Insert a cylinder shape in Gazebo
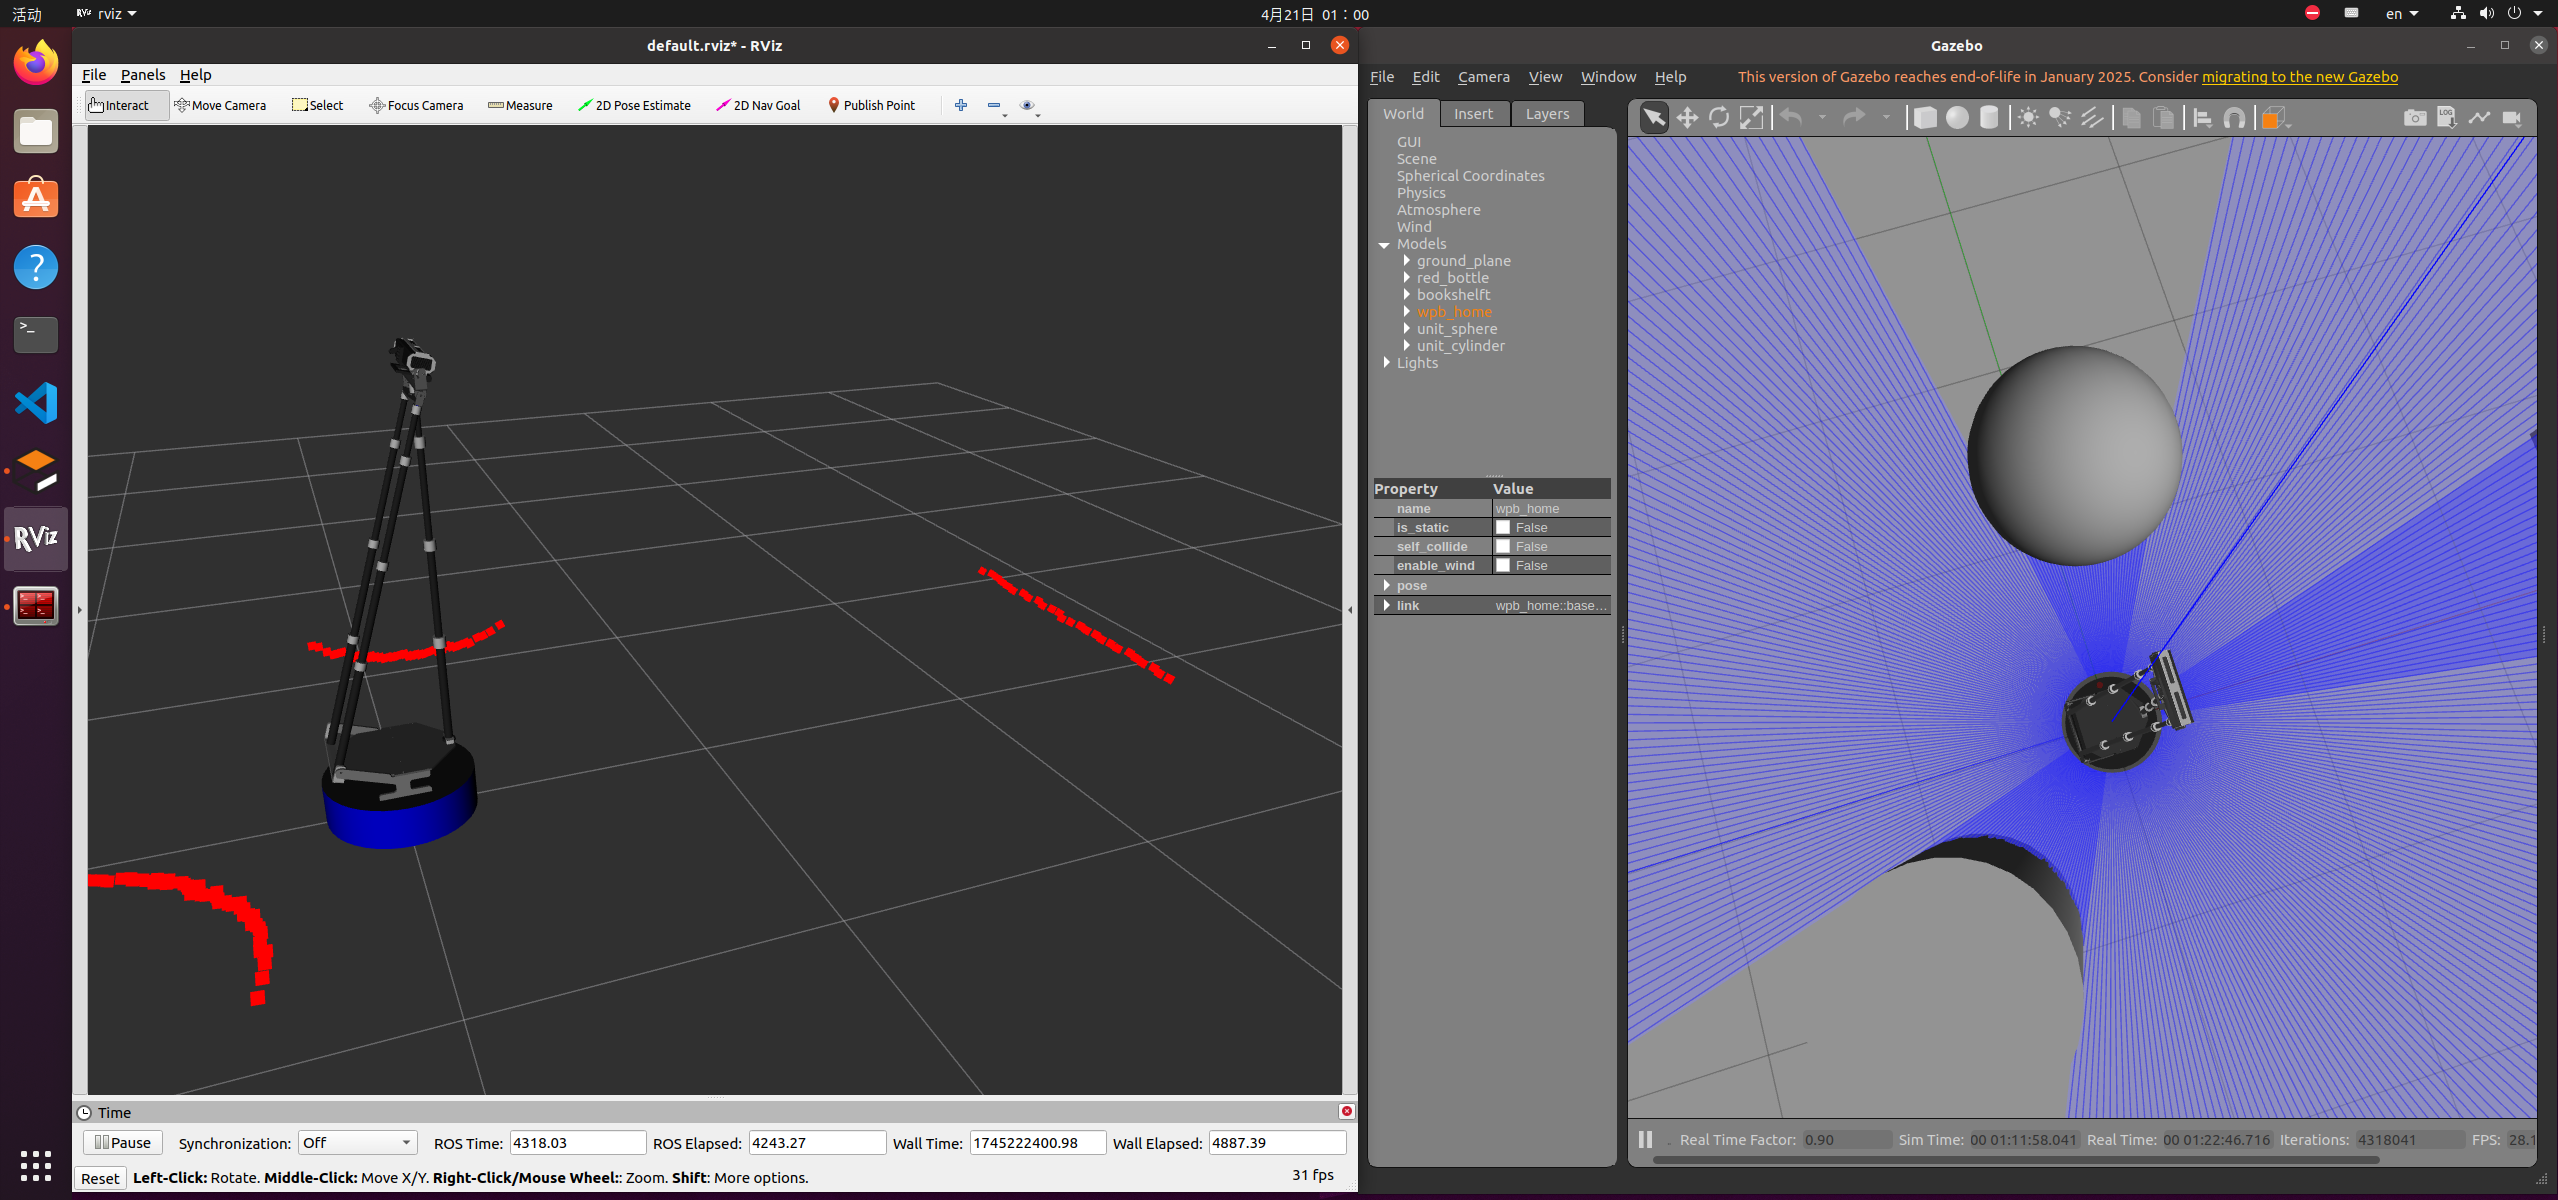The image size is (2558, 1200). (1989, 118)
